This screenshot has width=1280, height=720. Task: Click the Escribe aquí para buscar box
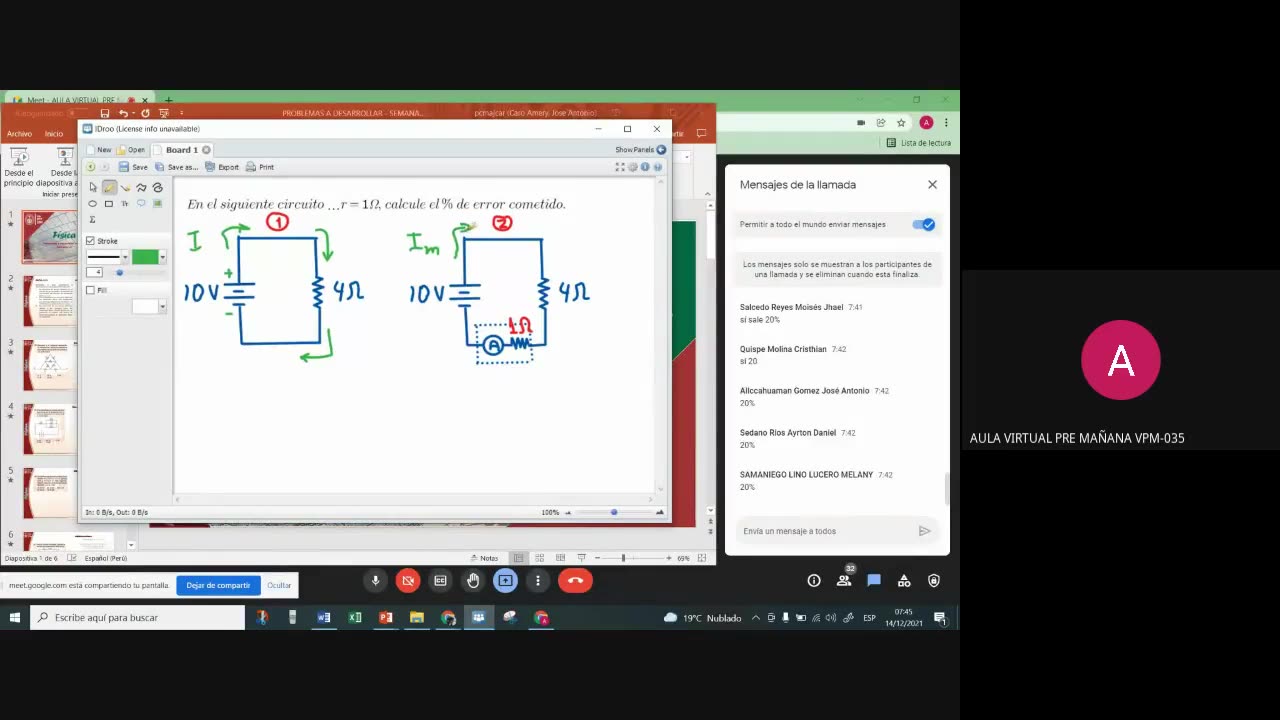pyautogui.click(x=138, y=617)
